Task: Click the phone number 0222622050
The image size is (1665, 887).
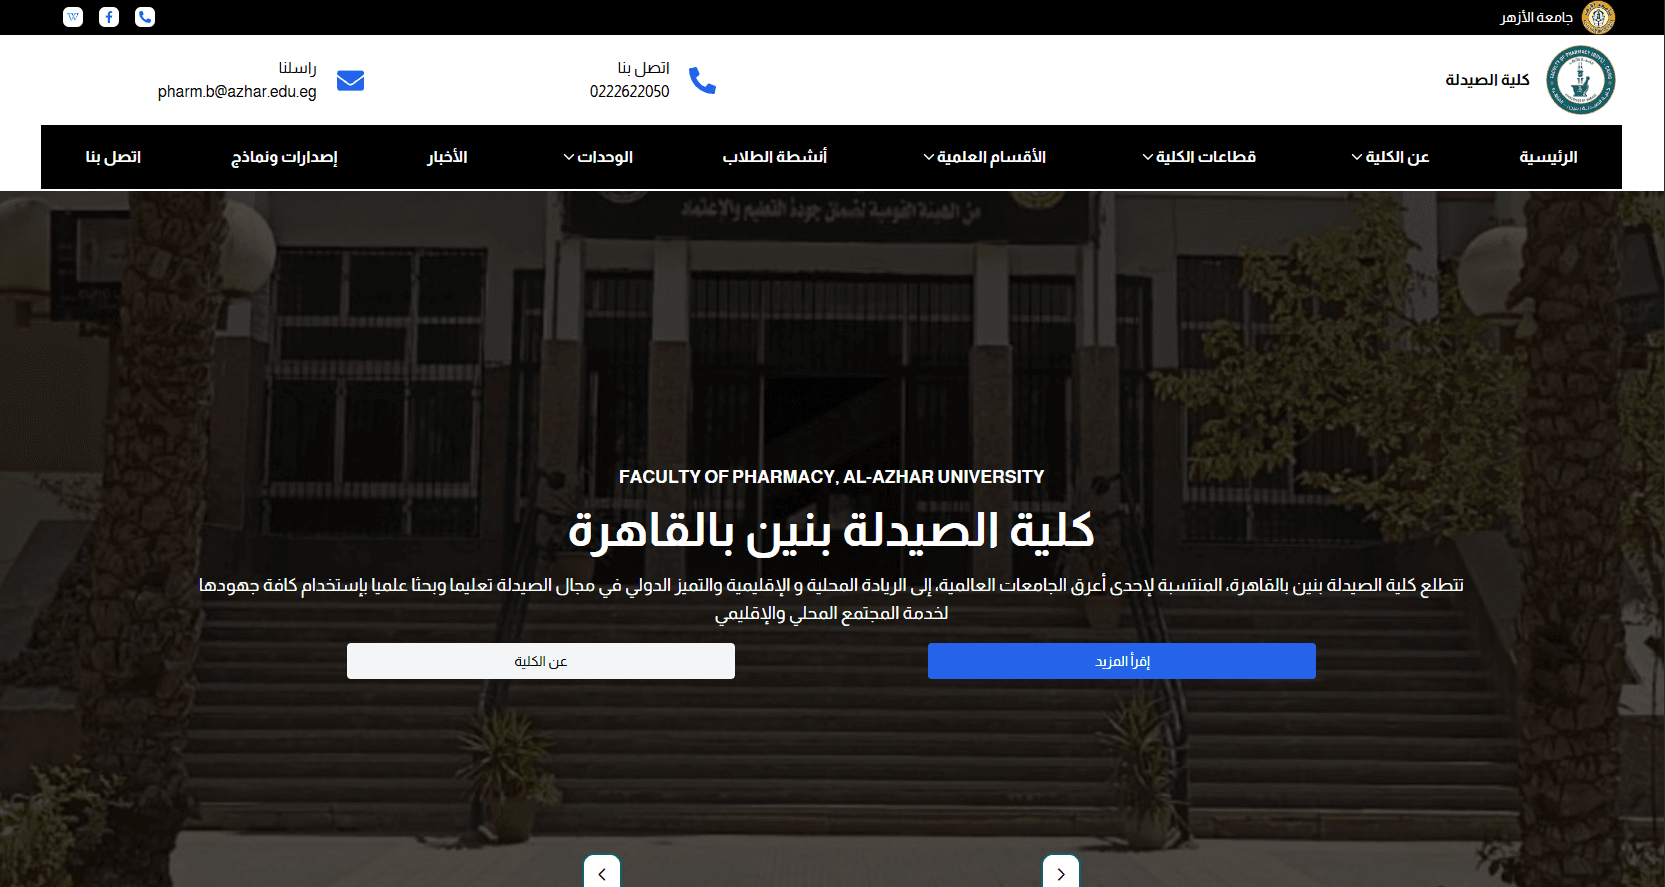Action: [630, 91]
